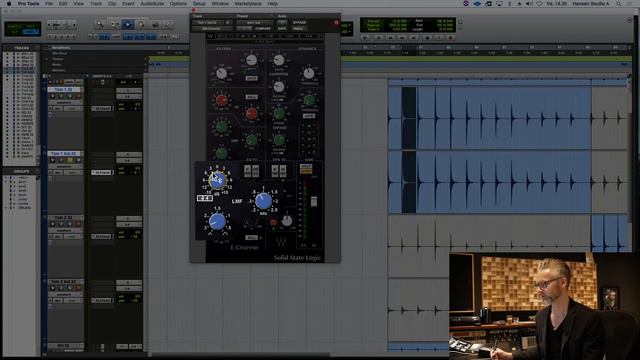The image size is (640, 360).
Task: Select the Zoomer tool in the toolbar
Action: click(100, 24)
